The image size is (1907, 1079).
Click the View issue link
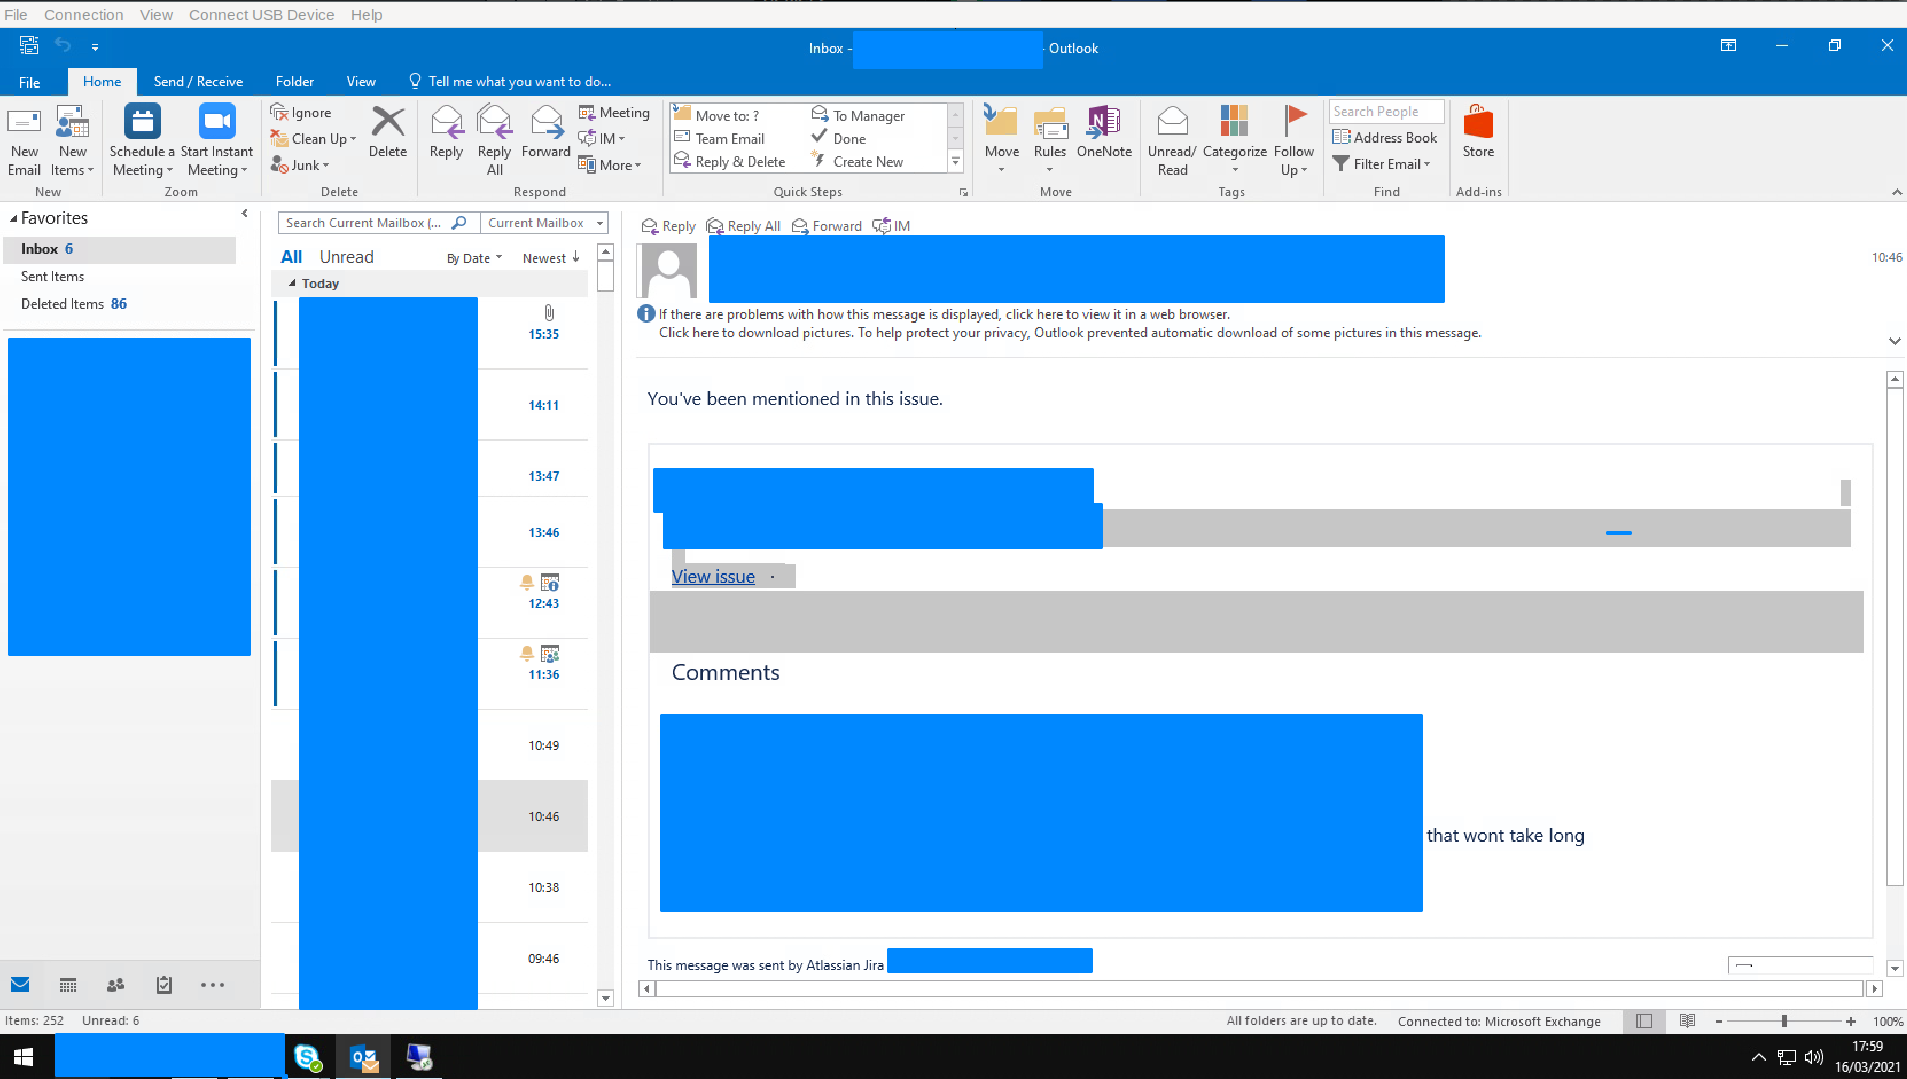pyautogui.click(x=713, y=576)
